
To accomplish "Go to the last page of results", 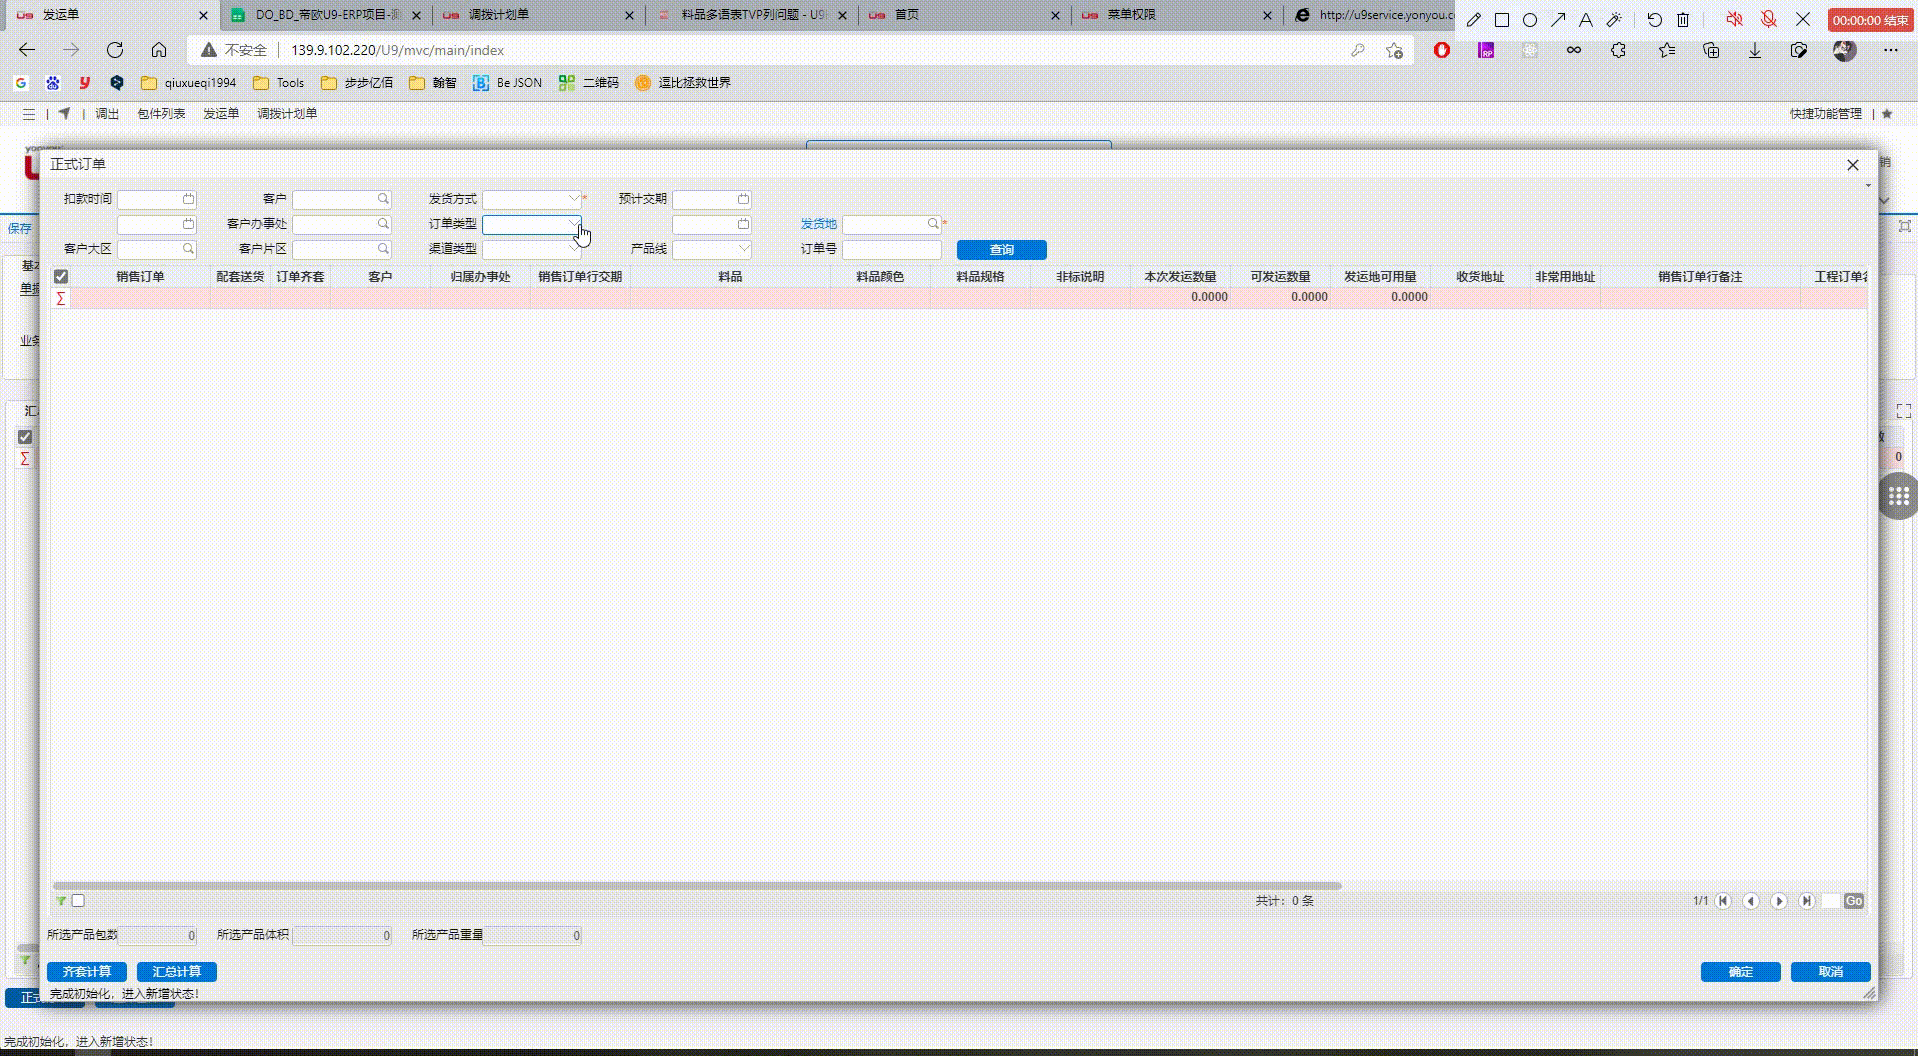I will (x=1806, y=901).
